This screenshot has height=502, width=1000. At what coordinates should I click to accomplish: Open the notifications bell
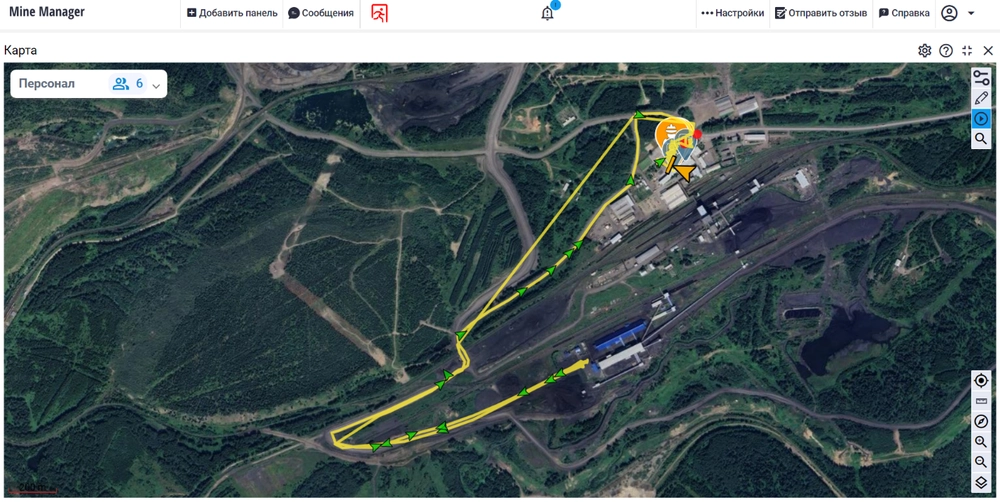click(547, 13)
